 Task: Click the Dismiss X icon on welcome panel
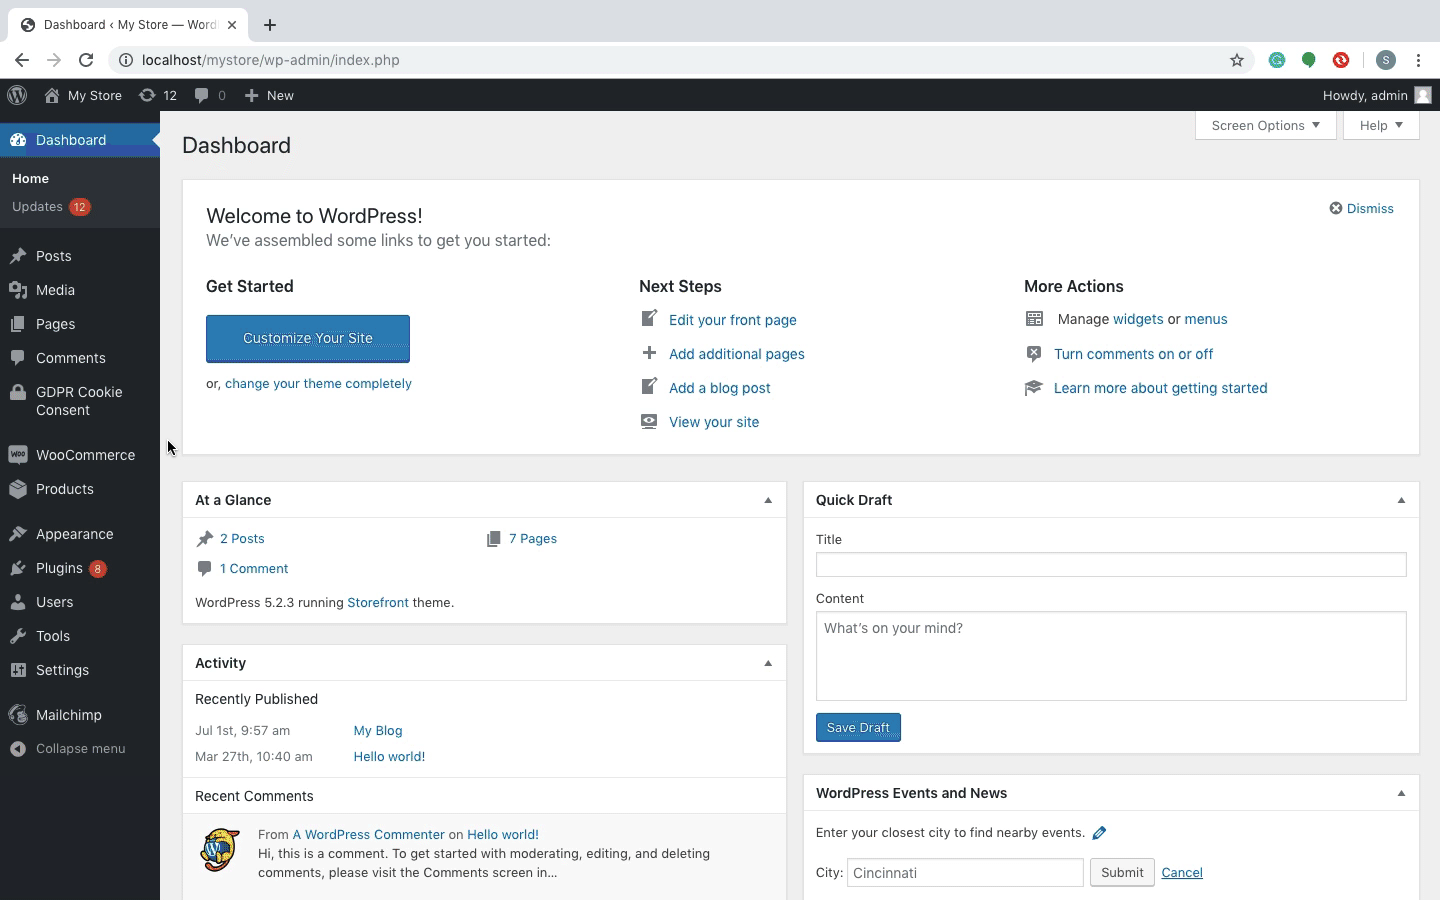click(x=1336, y=208)
